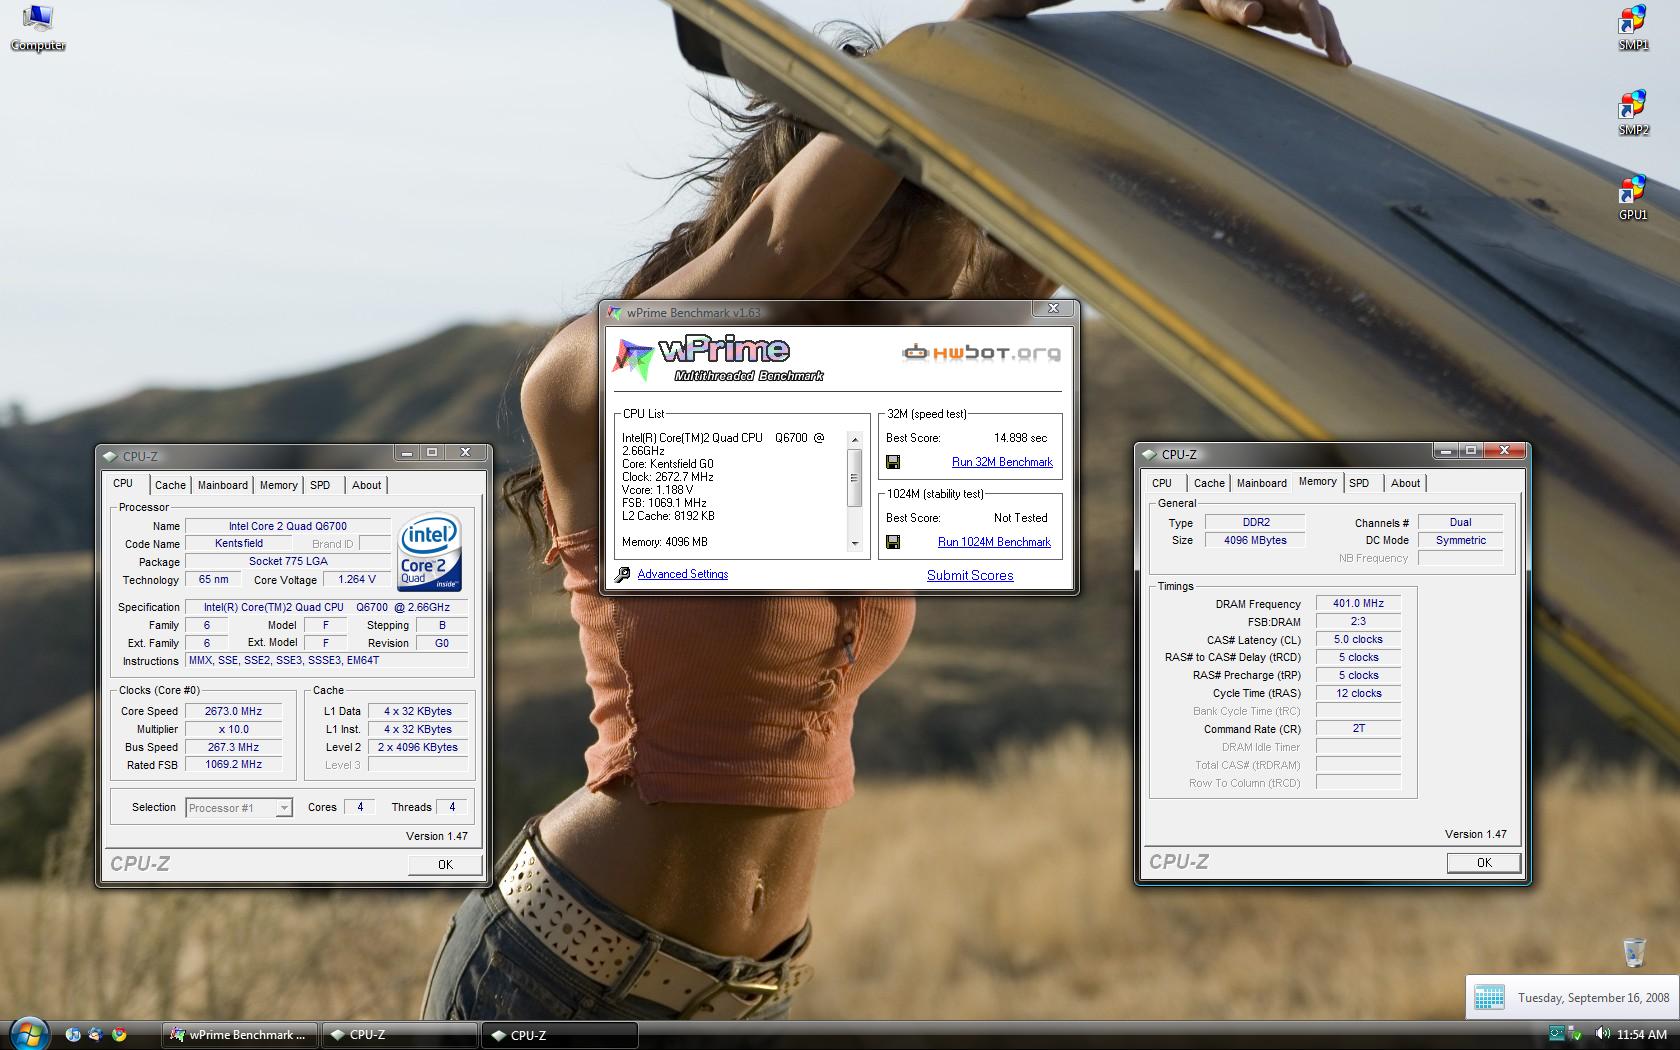The height and width of the screenshot is (1050, 1680).
Task: Open the Cache tab in the left CPU-Z window
Action: [170, 485]
